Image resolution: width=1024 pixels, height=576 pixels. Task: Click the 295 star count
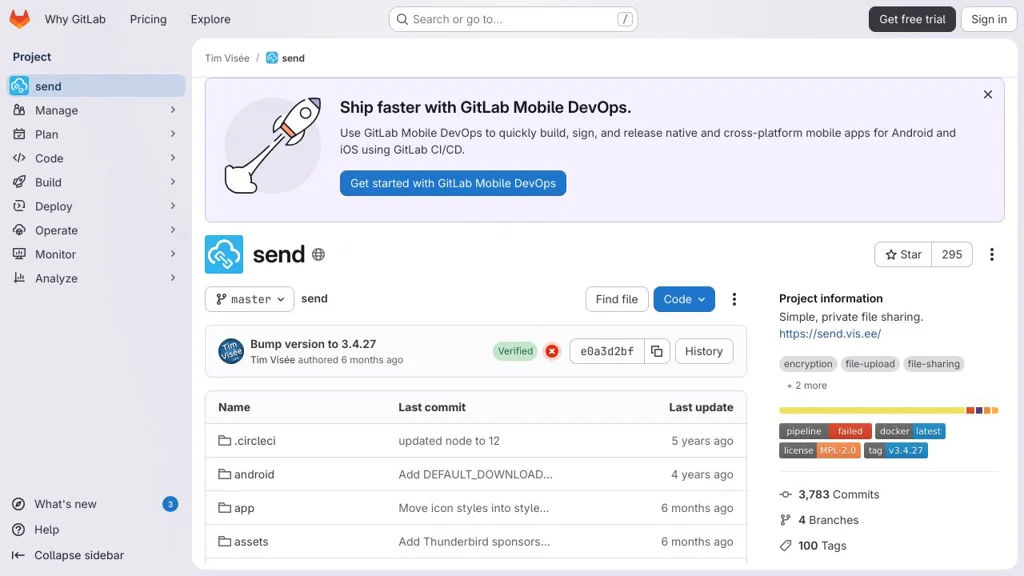[952, 255]
